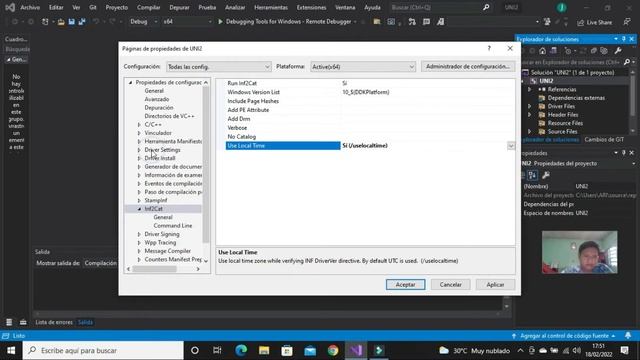Click the Home icon in Solution Explorer toolbar
Image resolution: width=640 pixels, height=360 pixels.
[x=542, y=51]
